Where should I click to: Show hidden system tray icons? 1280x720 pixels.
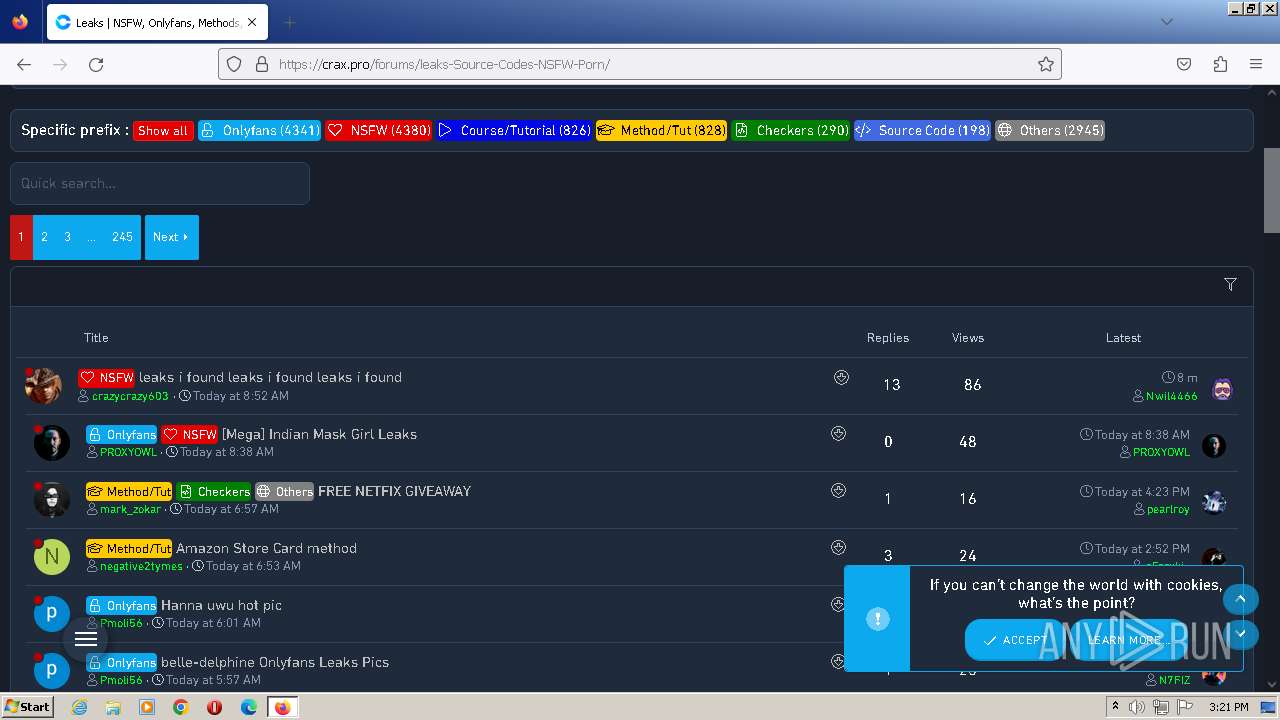(x=1115, y=707)
